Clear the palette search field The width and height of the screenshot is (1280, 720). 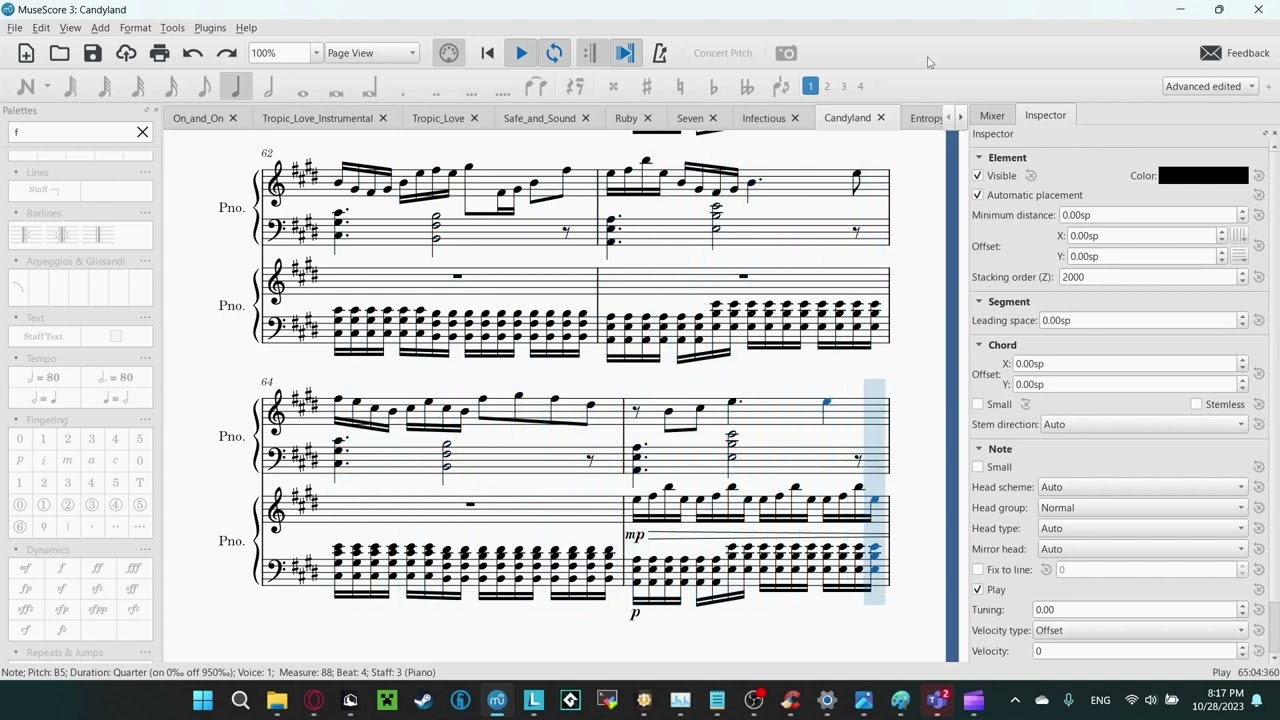point(142,132)
